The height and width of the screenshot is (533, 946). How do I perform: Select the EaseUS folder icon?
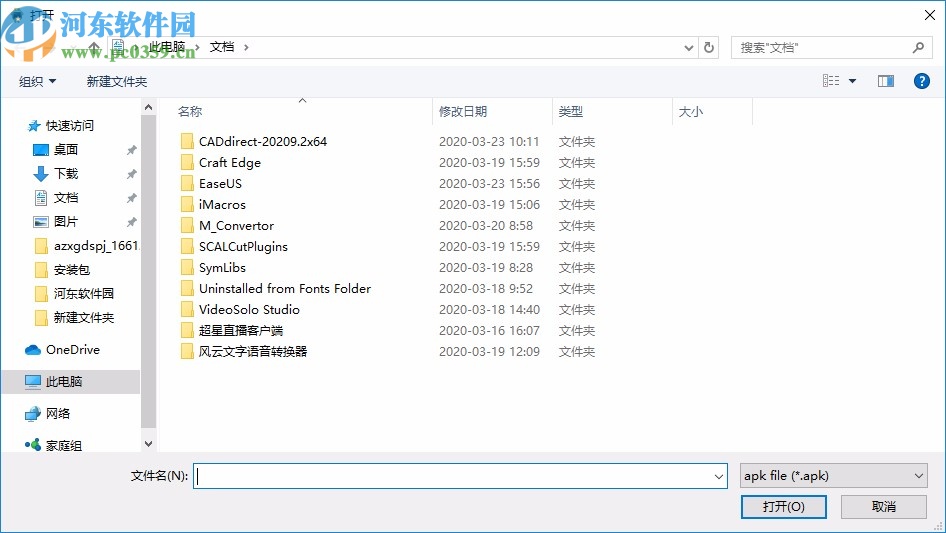pyautogui.click(x=187, y=184)
